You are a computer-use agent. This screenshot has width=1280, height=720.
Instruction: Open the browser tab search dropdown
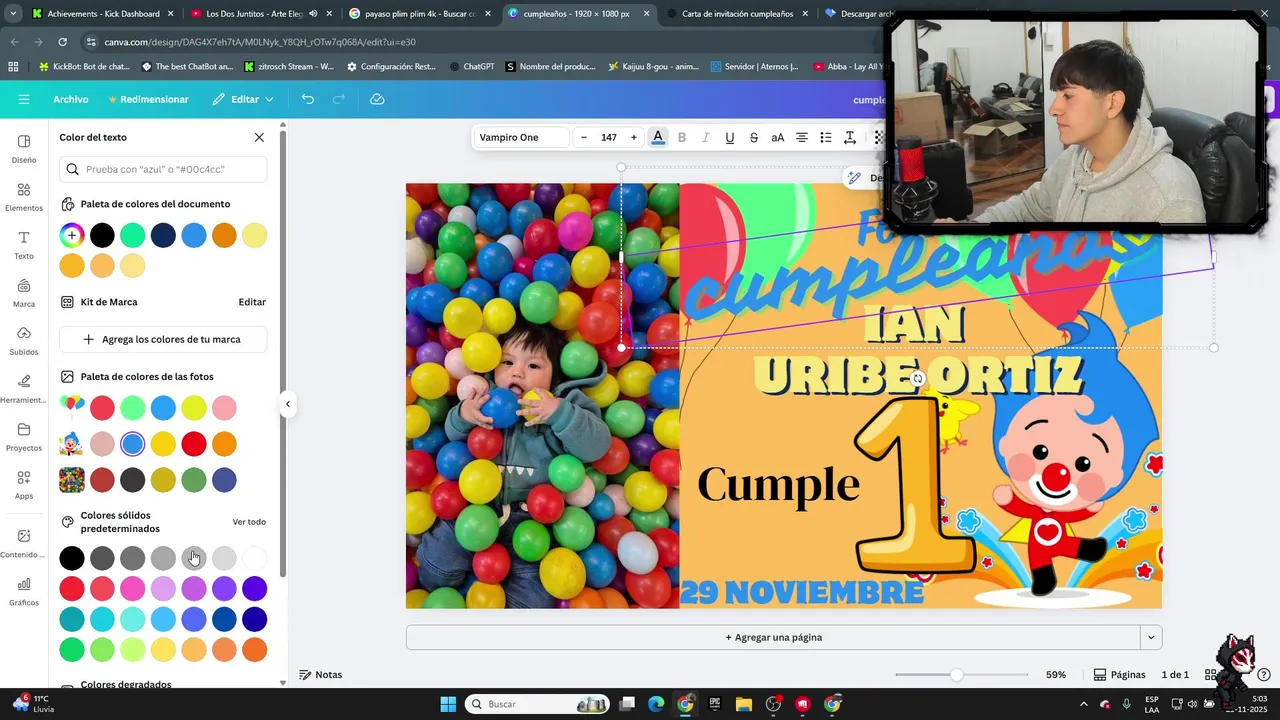(x=13, y=14)
